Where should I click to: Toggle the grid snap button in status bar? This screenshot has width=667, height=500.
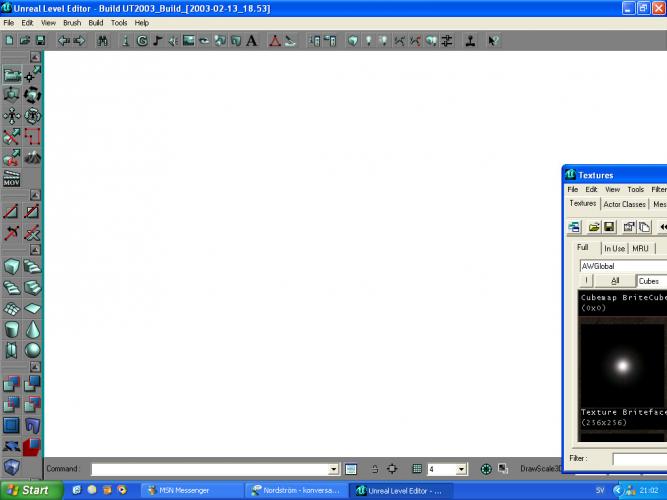click(x=417, y=468)
